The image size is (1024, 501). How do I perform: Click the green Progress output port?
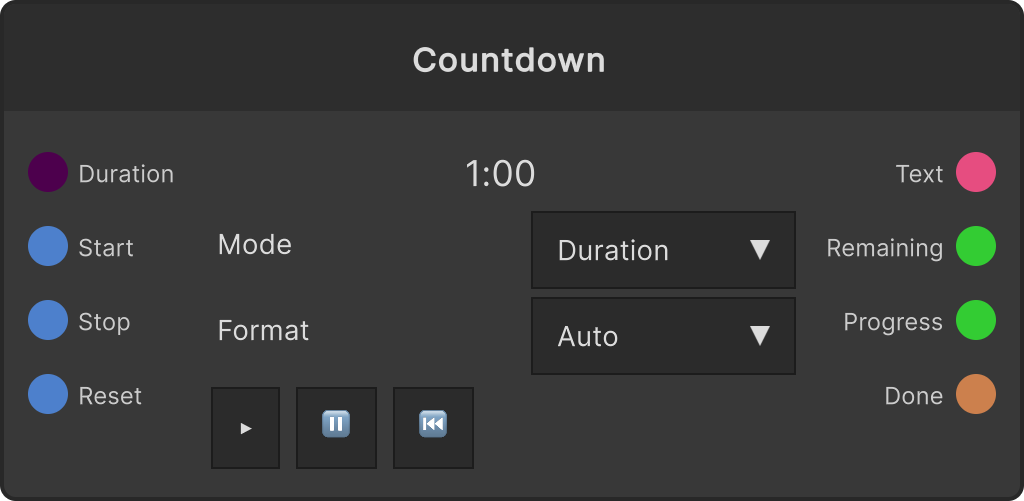tap(976, 320)
